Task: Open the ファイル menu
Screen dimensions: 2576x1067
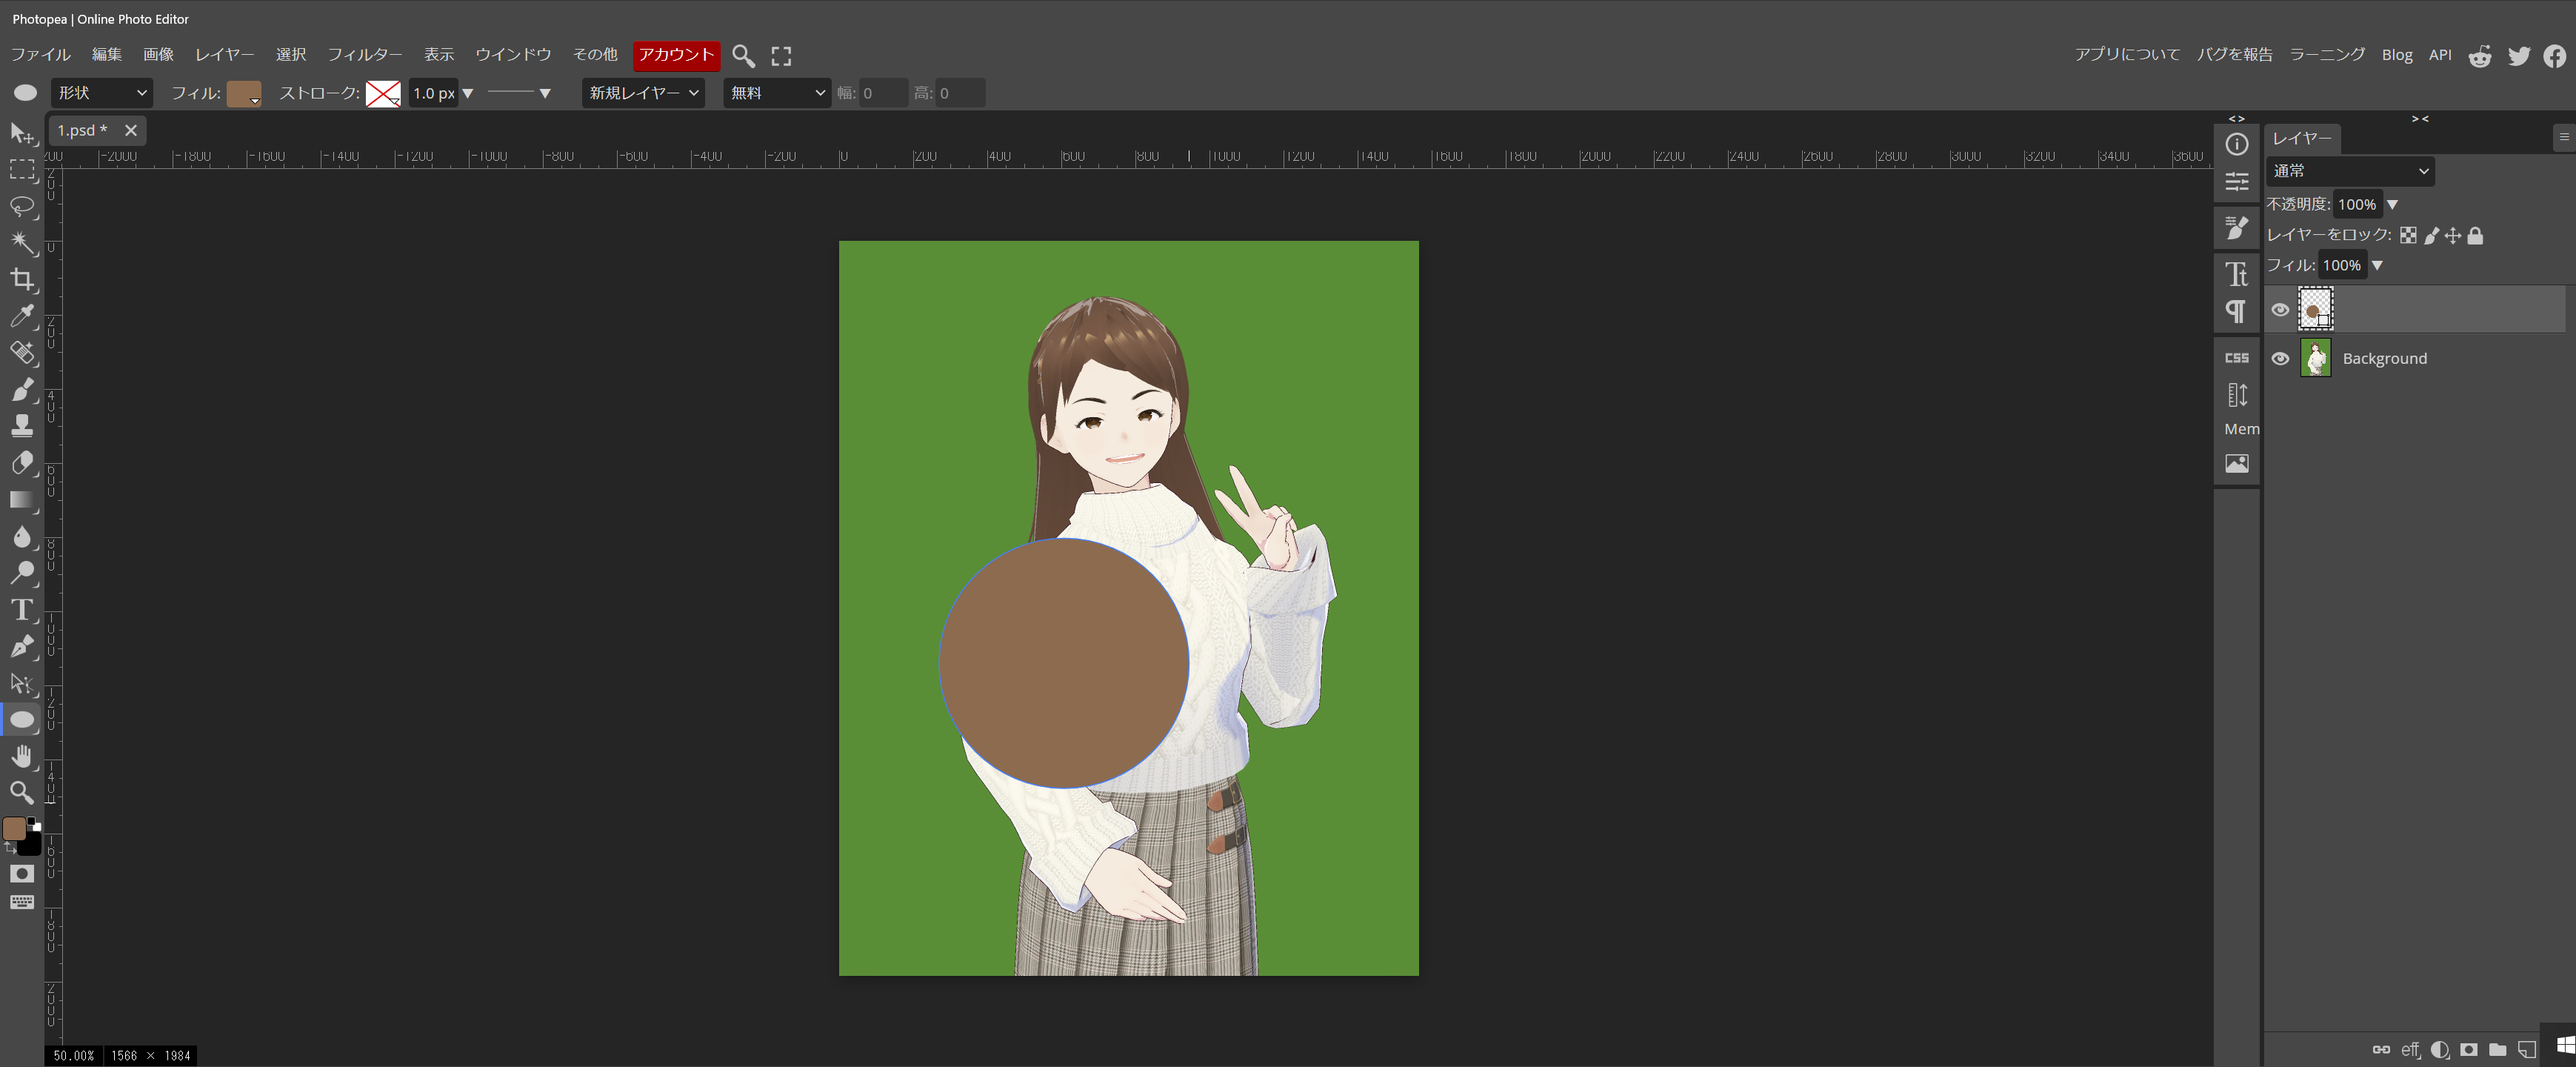Action: click(40, 55)
